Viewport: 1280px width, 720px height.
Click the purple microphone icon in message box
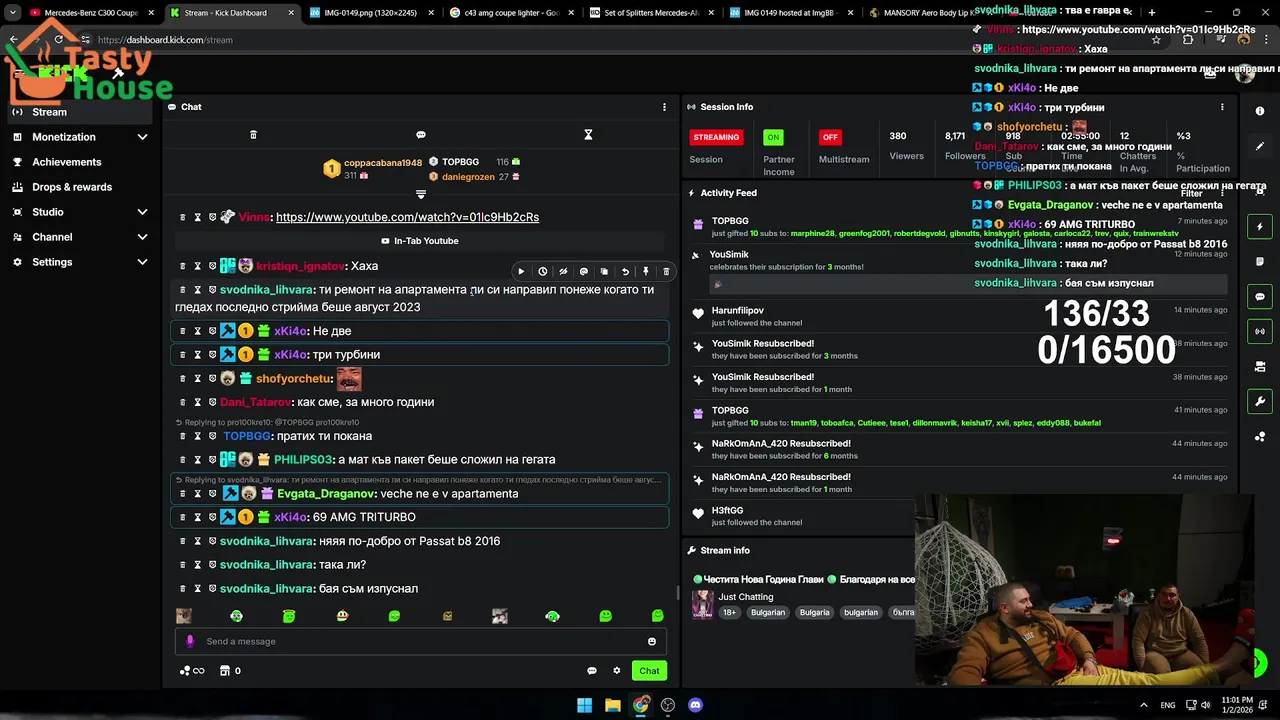pos(190,642)
